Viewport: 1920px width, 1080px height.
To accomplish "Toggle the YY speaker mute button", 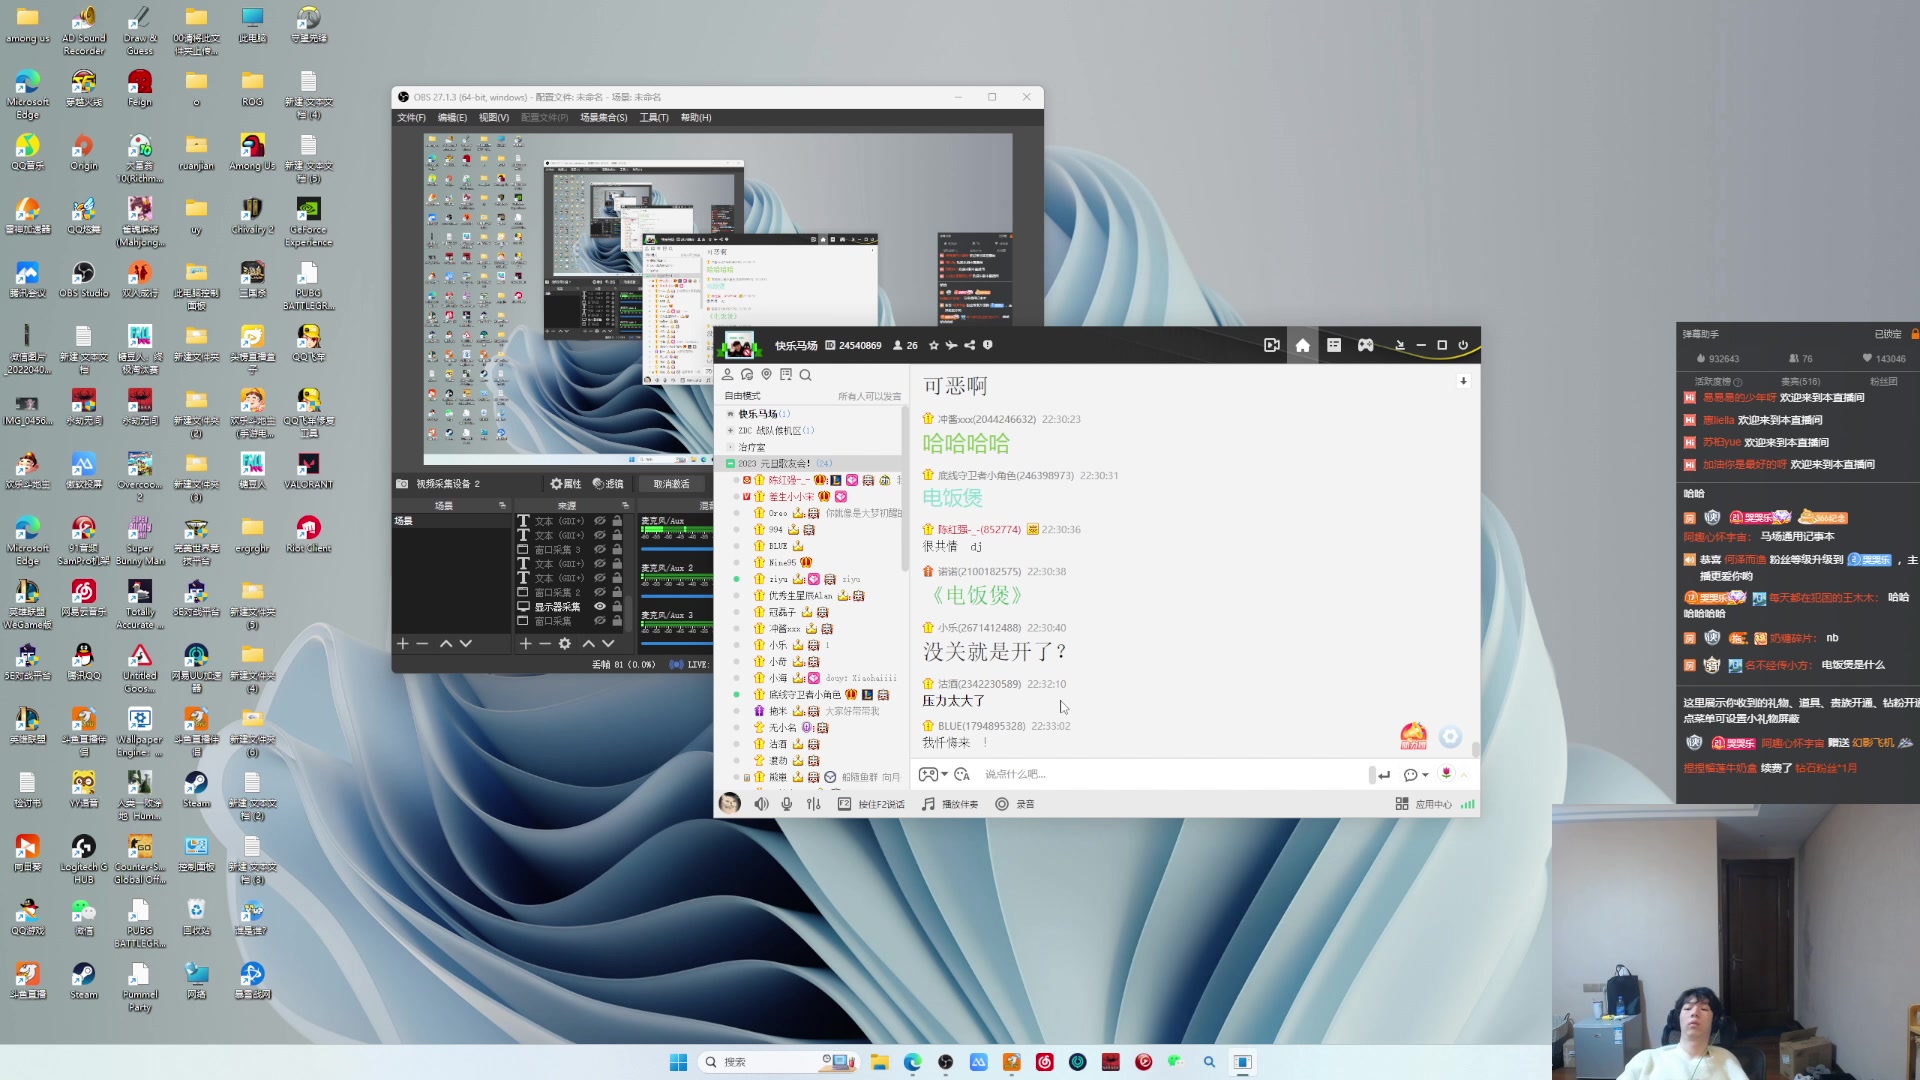I will point(761,804).
